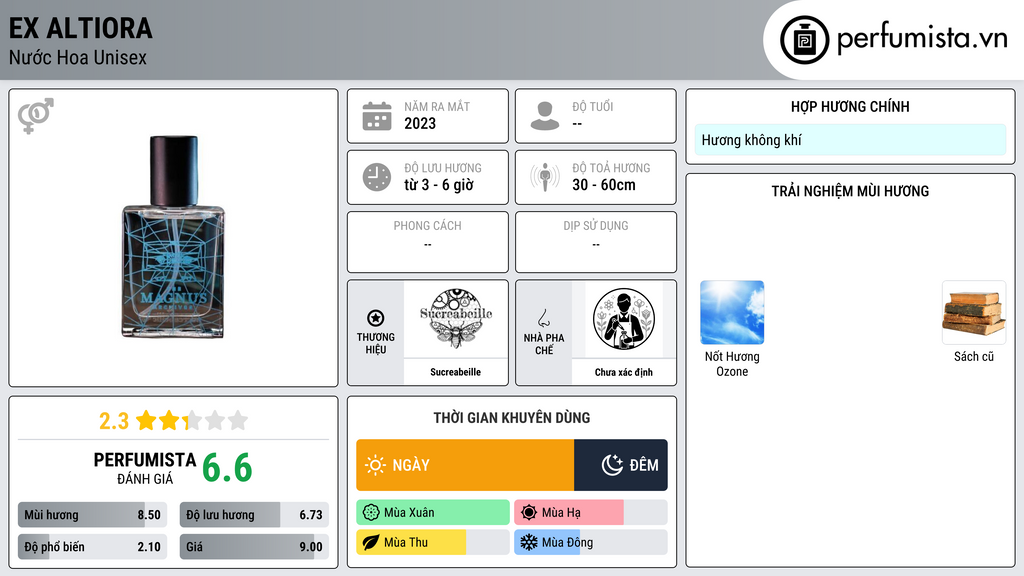1024x576 pixels.
Task: Click the calendar icon beside Năm ra mắt
Action: [x=377, y=116]
